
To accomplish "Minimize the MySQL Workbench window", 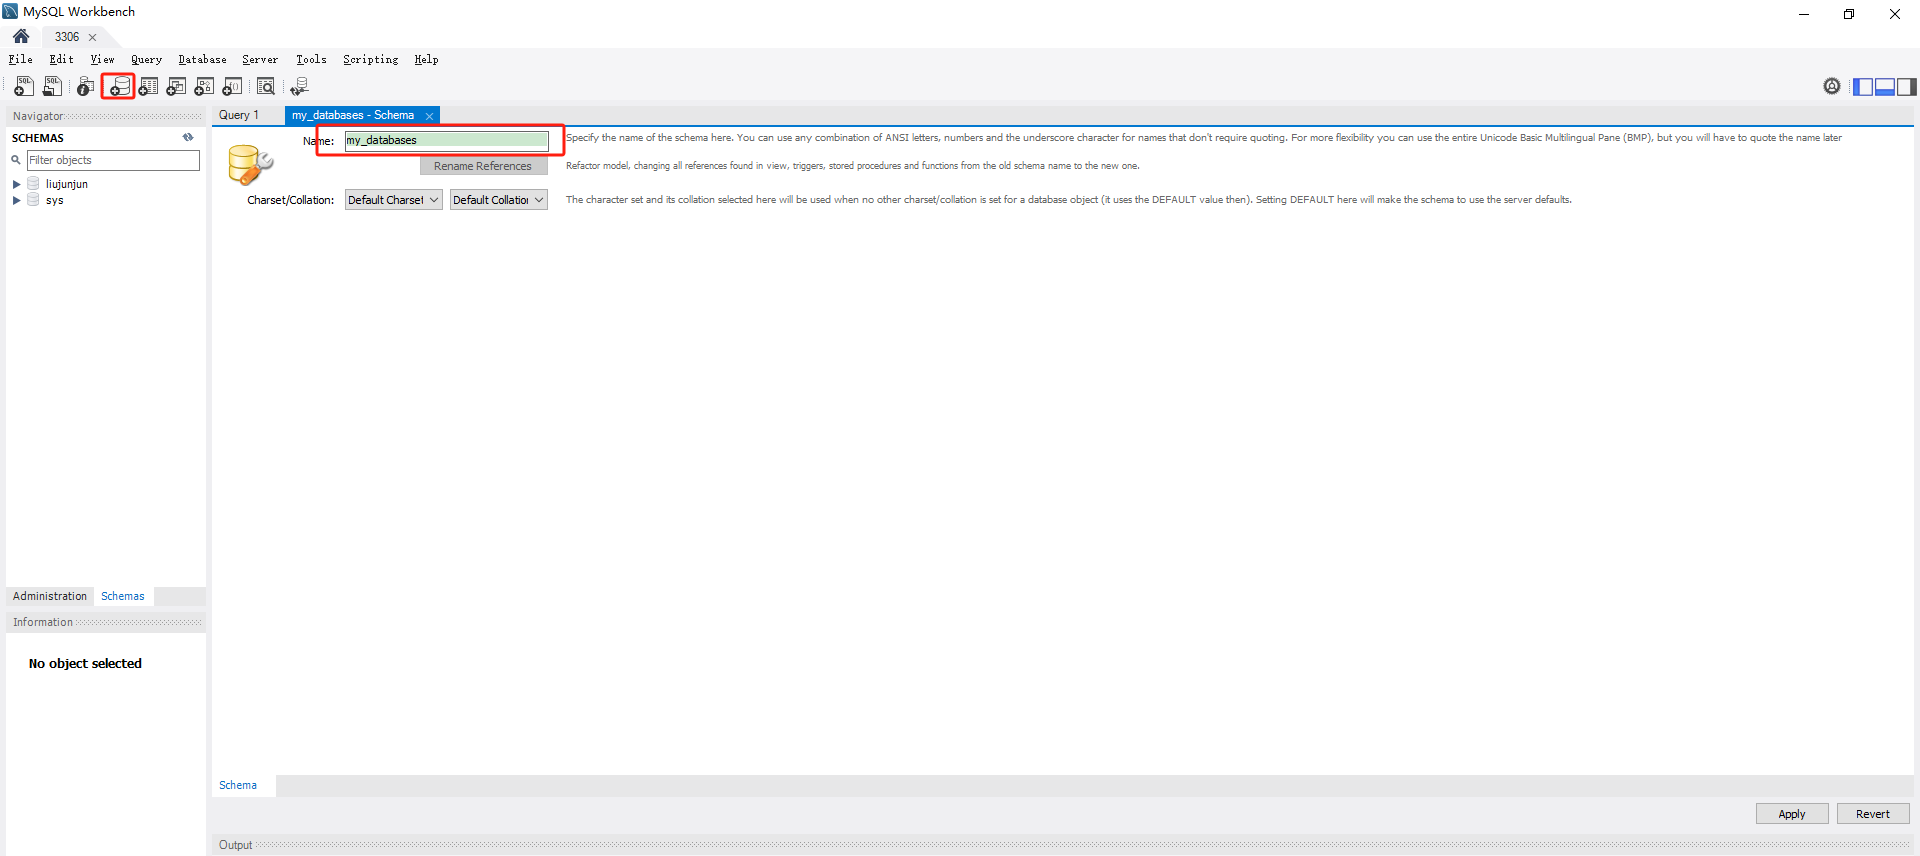I will point(1804,14).
